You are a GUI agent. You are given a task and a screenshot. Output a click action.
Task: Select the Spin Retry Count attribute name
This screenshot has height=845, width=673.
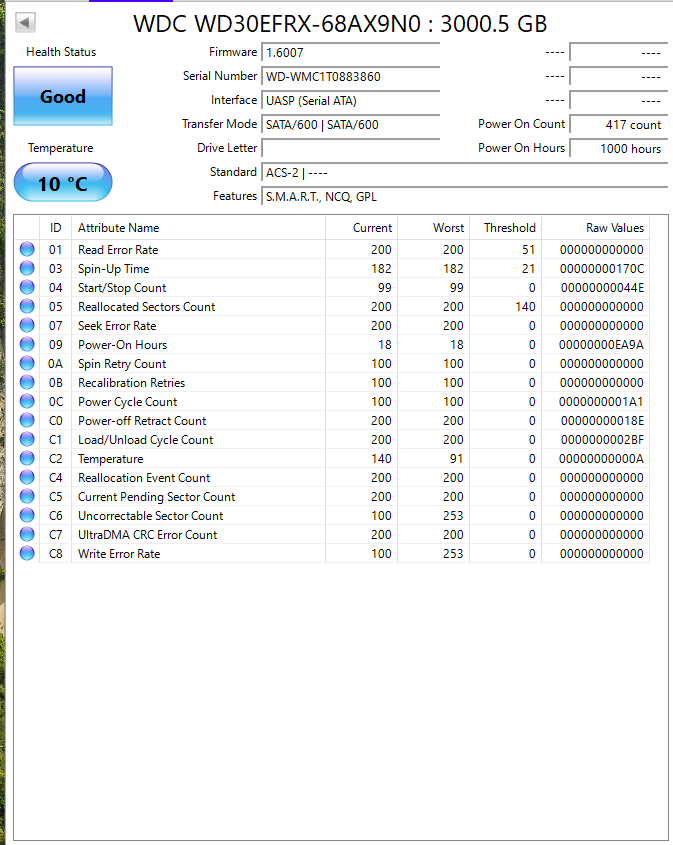(x=122, y=364)
